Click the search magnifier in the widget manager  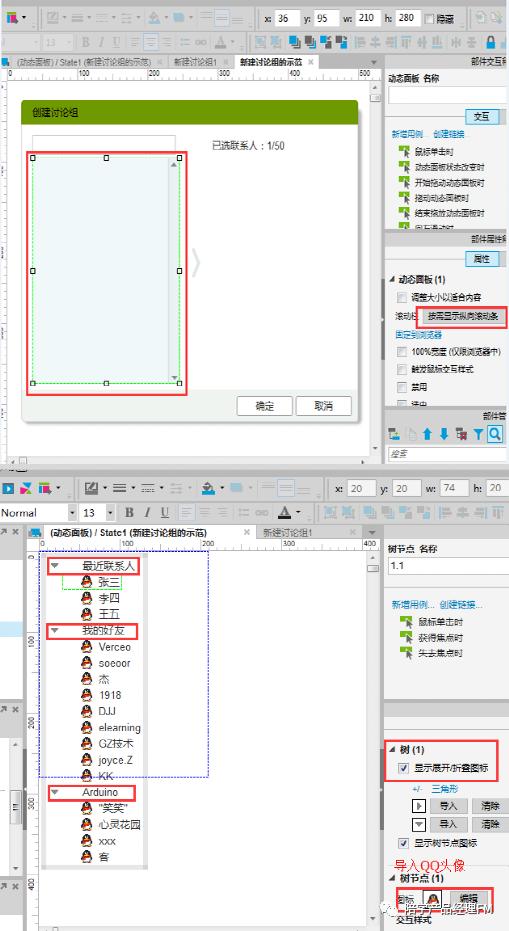[x=495, y=435]
